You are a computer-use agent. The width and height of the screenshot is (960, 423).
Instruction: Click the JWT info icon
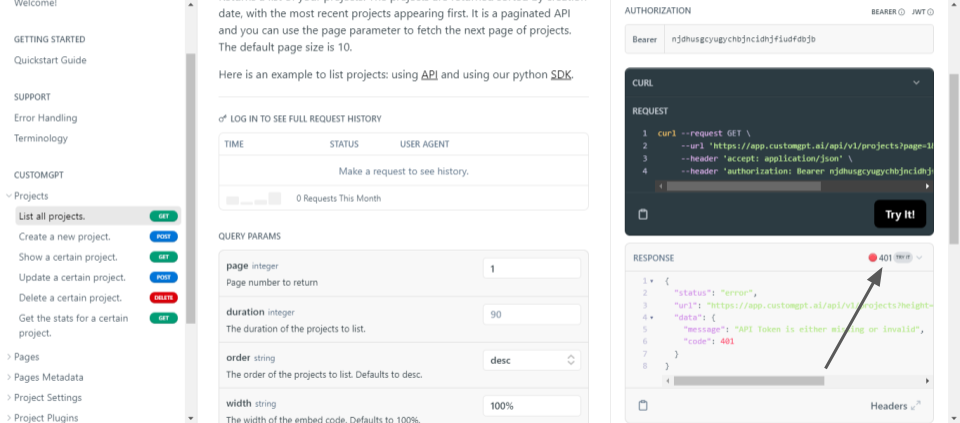click(929, 12)
